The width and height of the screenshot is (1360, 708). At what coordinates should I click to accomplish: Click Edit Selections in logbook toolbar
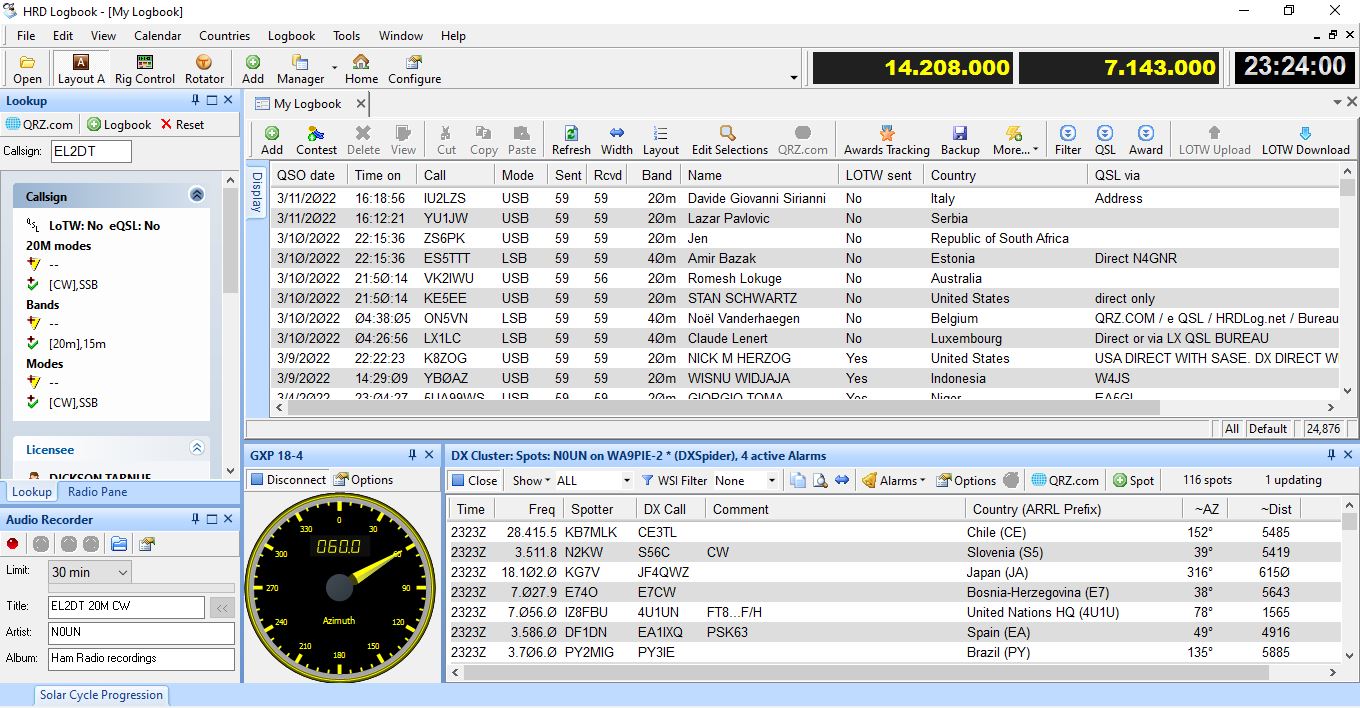pos(730,140)
